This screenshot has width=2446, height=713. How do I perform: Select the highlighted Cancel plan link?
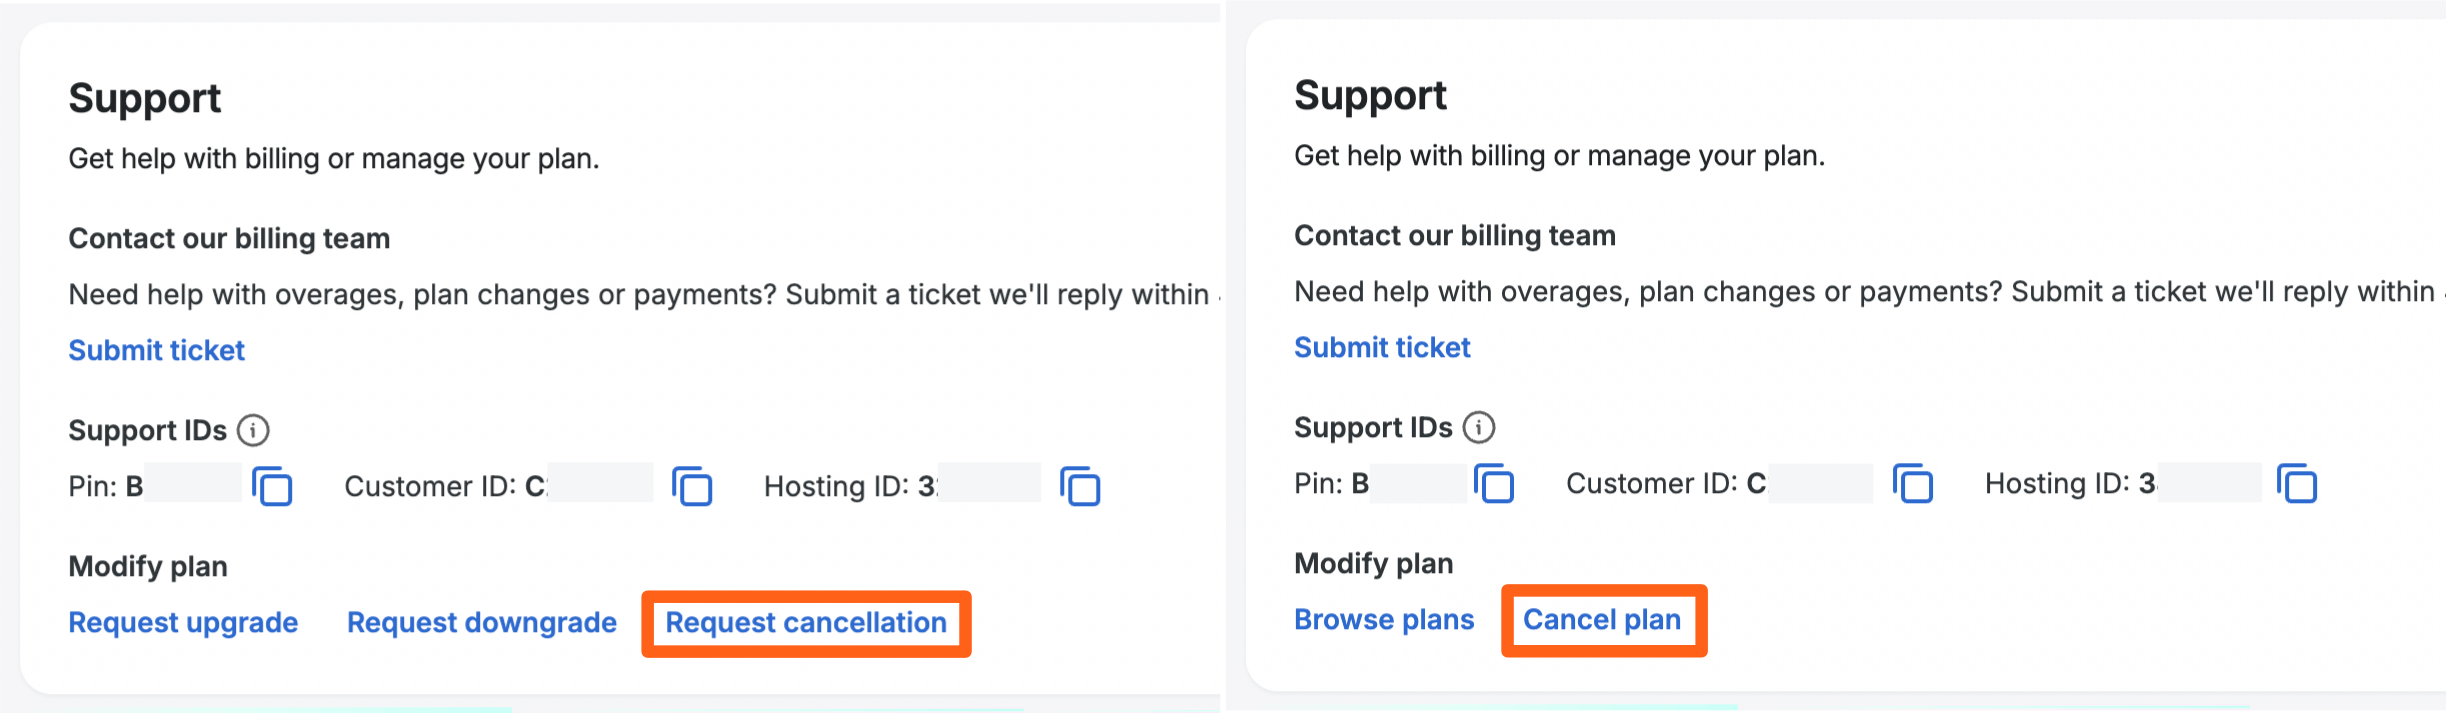click(x=1602, y=619)
